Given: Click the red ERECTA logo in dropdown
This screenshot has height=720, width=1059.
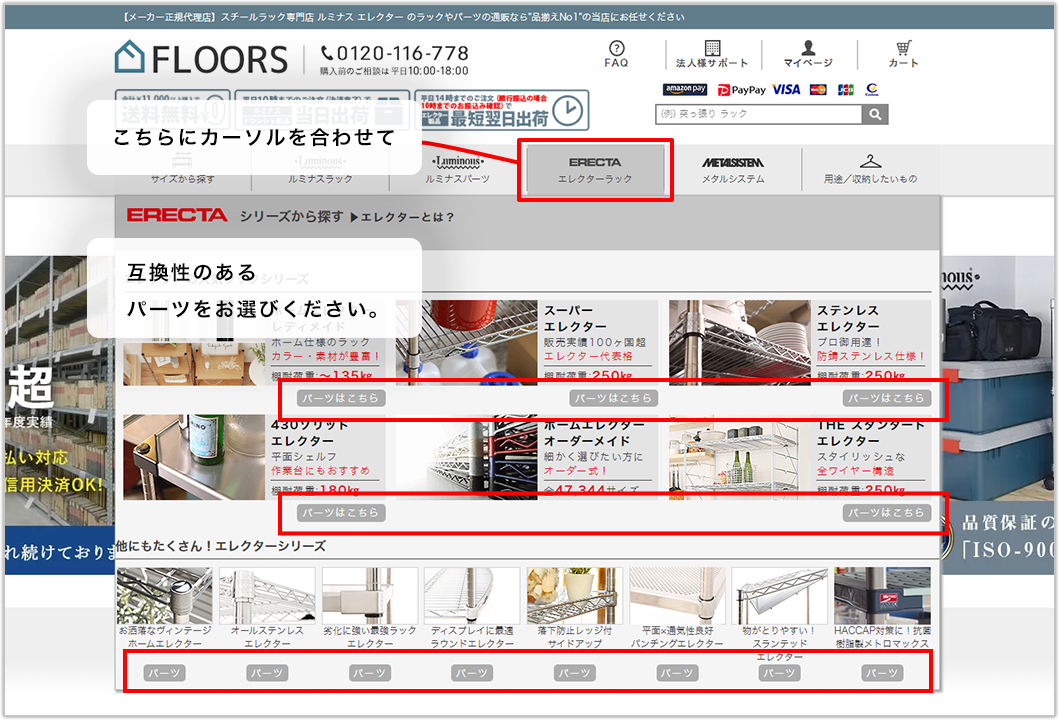Looking at the screenshot, I should click(x=177, y=215).
